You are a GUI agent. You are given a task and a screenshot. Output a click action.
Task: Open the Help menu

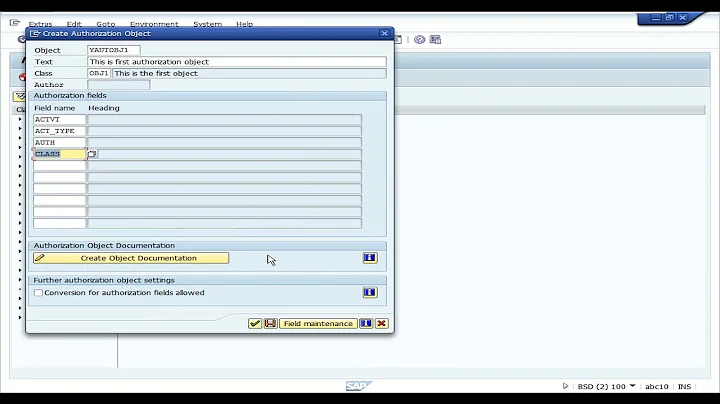click(244, 24)
